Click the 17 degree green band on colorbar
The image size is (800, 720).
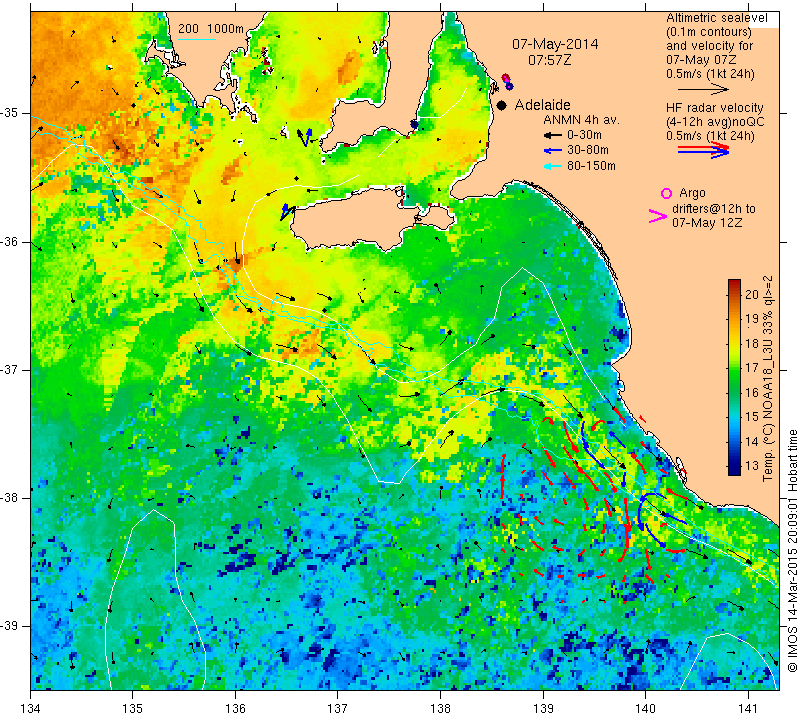[734, 367]
